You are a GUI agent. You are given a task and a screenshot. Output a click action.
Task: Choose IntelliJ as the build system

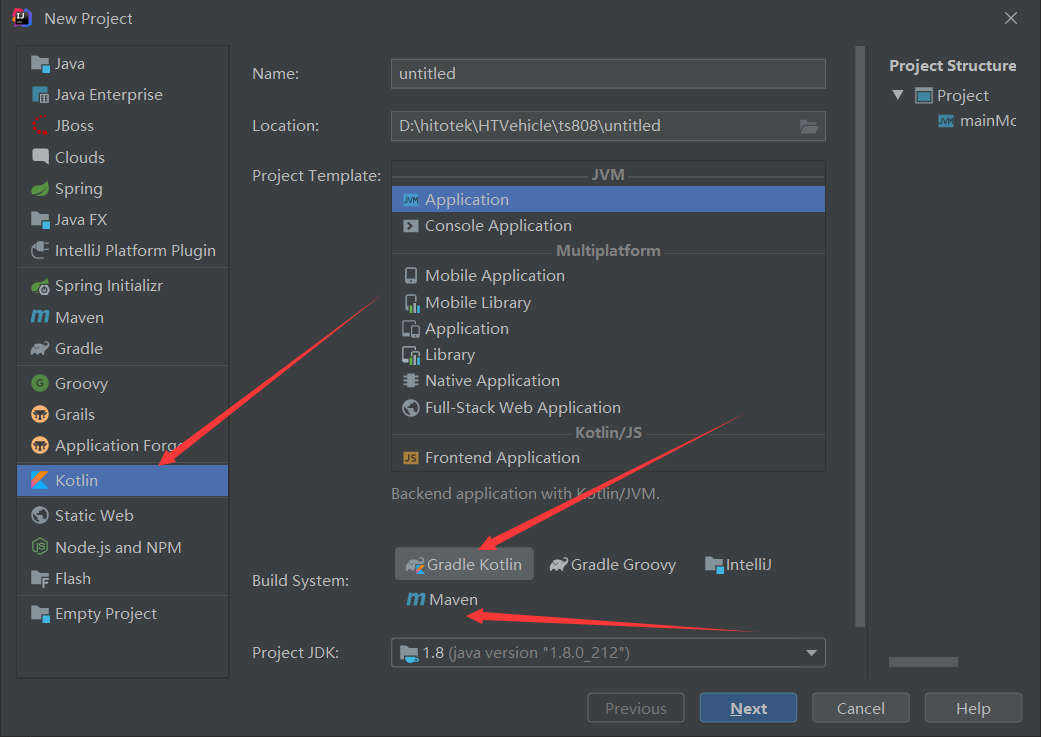coord(738,564)
